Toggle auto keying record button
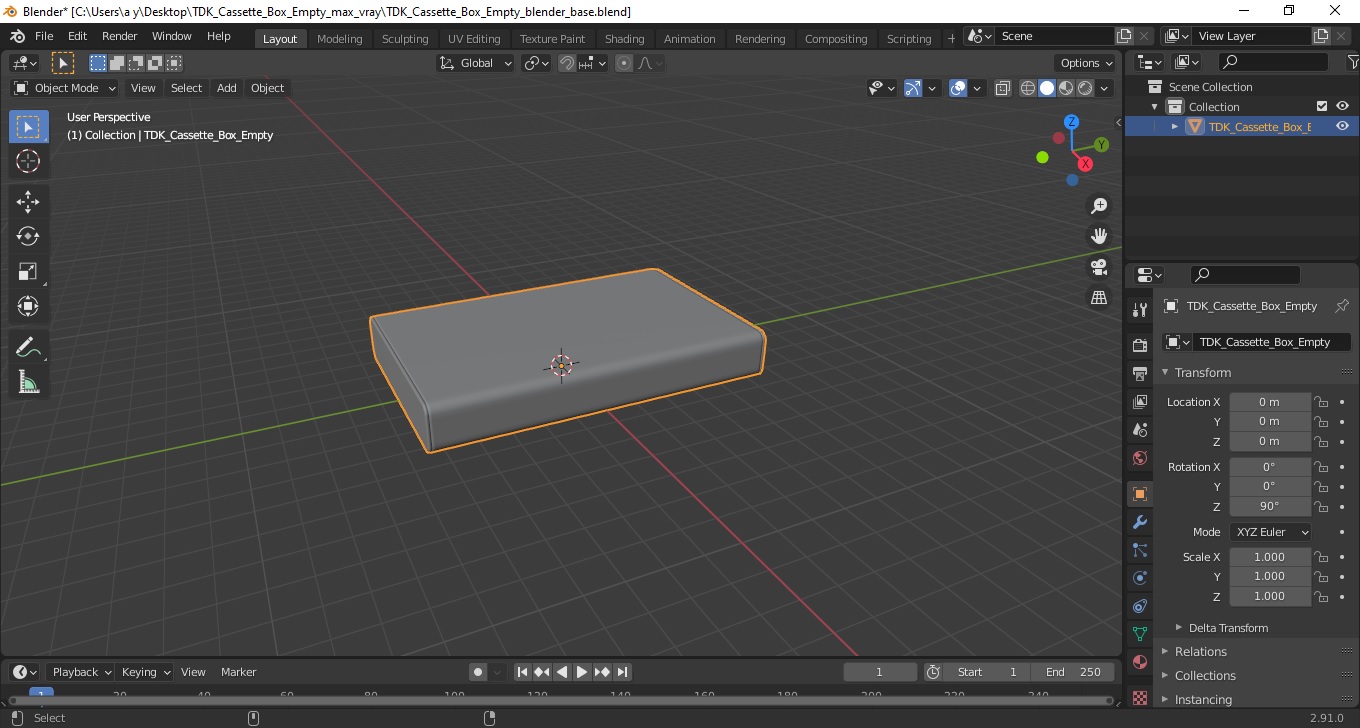Image resolution: width=1360 pixels, height=728 pixels. click(x=478, y=672)
